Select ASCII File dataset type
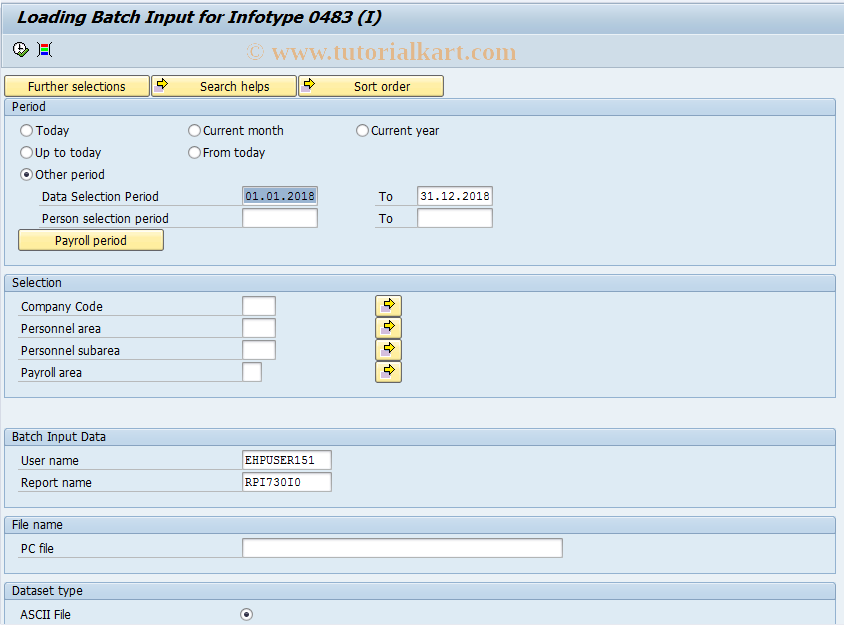The width and height of the screenshot is (844, 627). click(247, 615)
